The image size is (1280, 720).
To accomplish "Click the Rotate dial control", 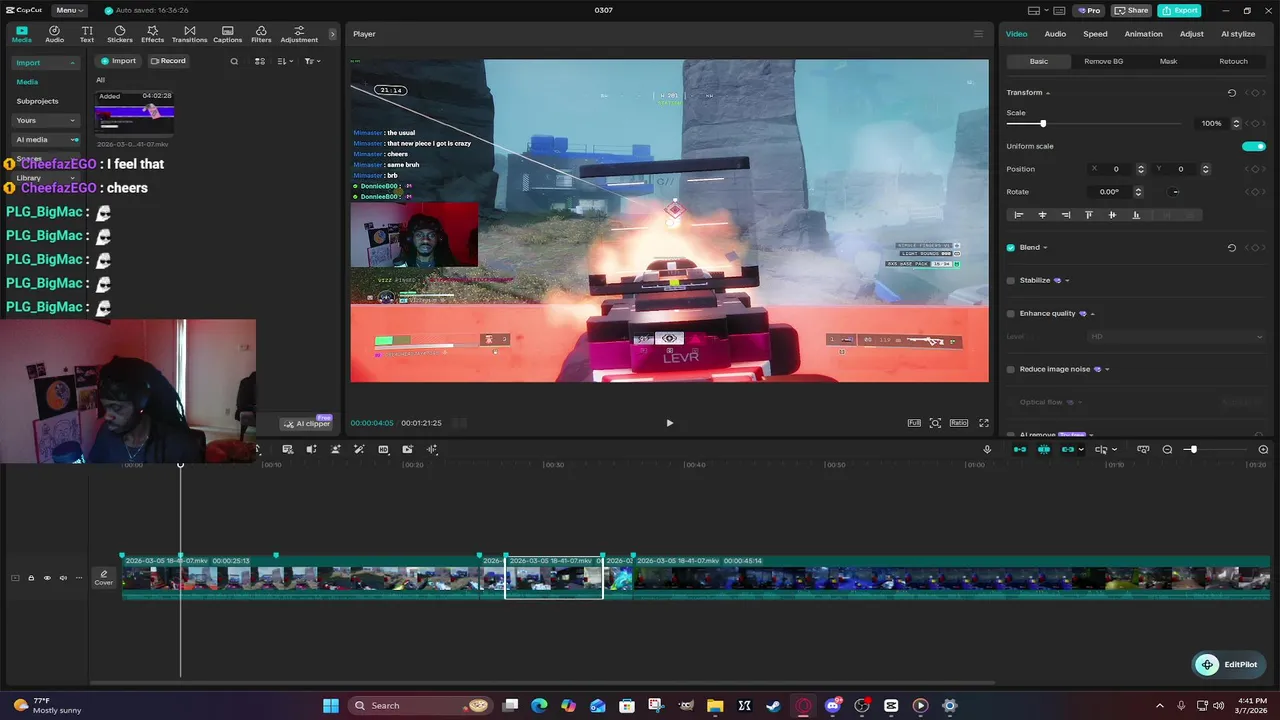I will point(1175,192).
